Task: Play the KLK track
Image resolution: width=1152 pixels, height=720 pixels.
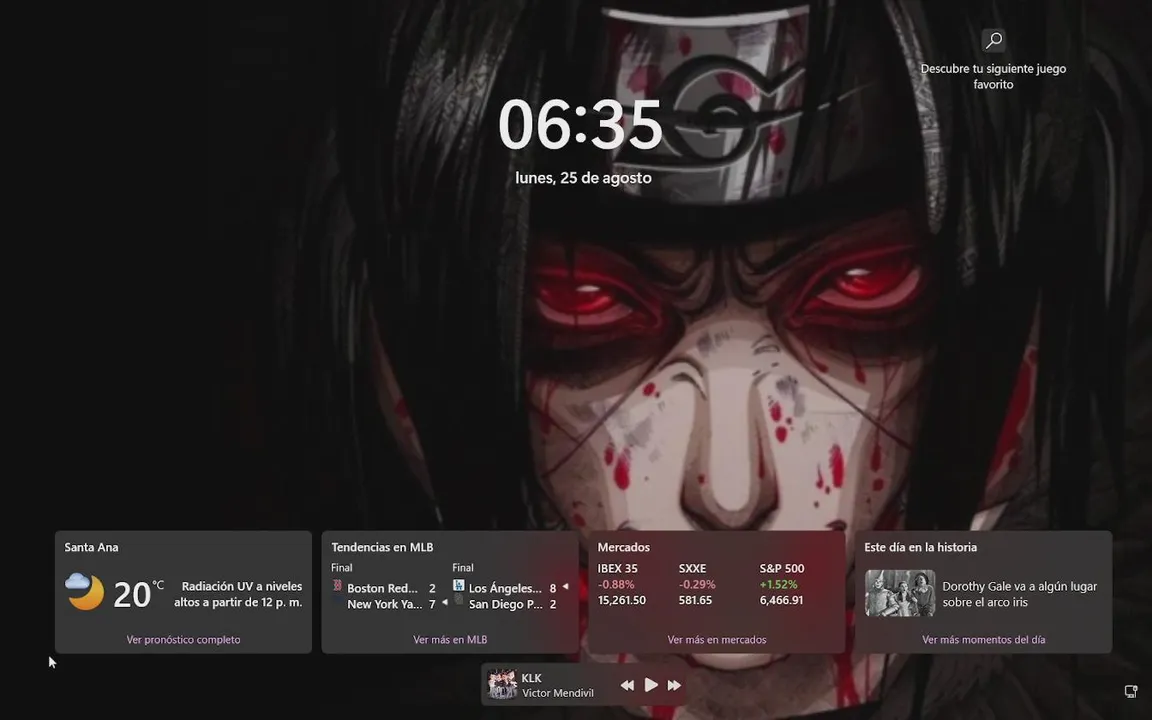Action: pyautogui.click(x=651, y=685)
